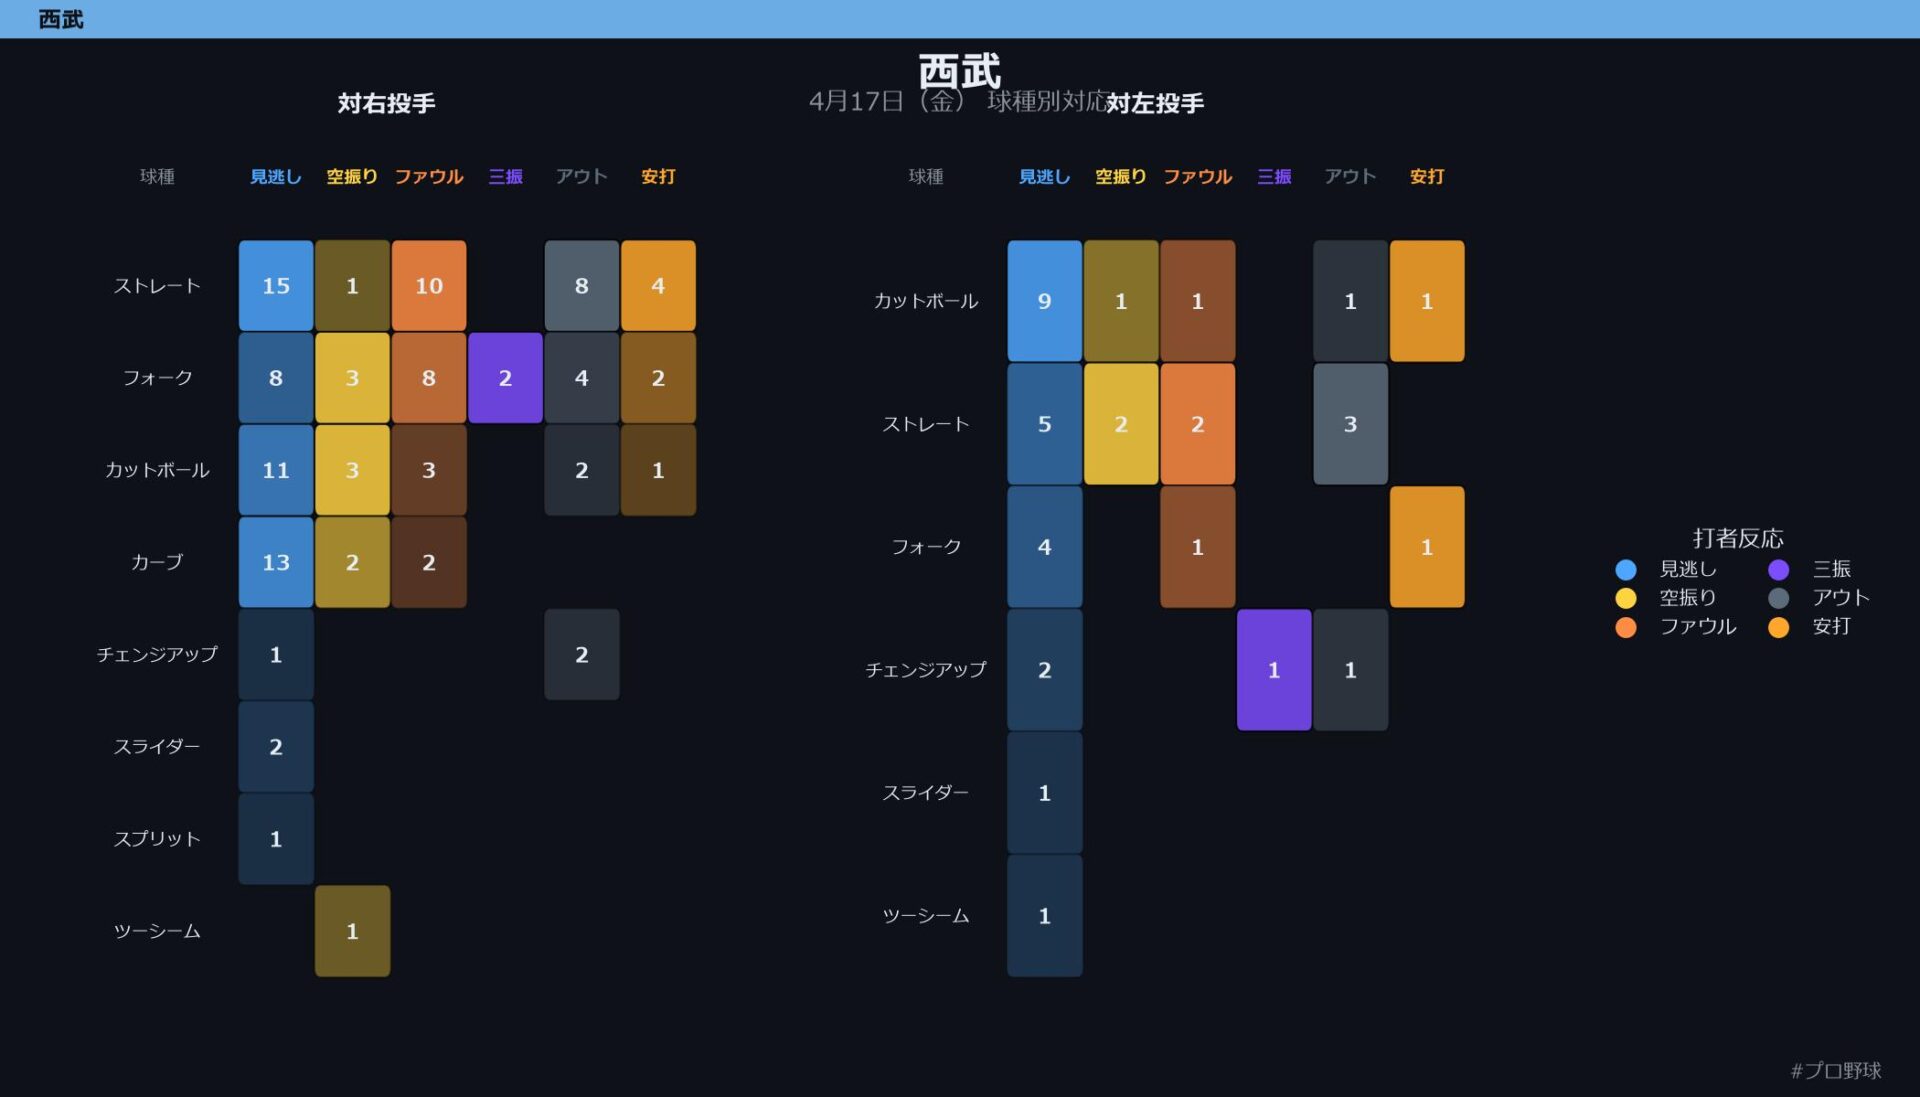Click フォーク 空振り cell showing 3 (対右投手)
1920x1097 pixels.
[x=352, y=378]
